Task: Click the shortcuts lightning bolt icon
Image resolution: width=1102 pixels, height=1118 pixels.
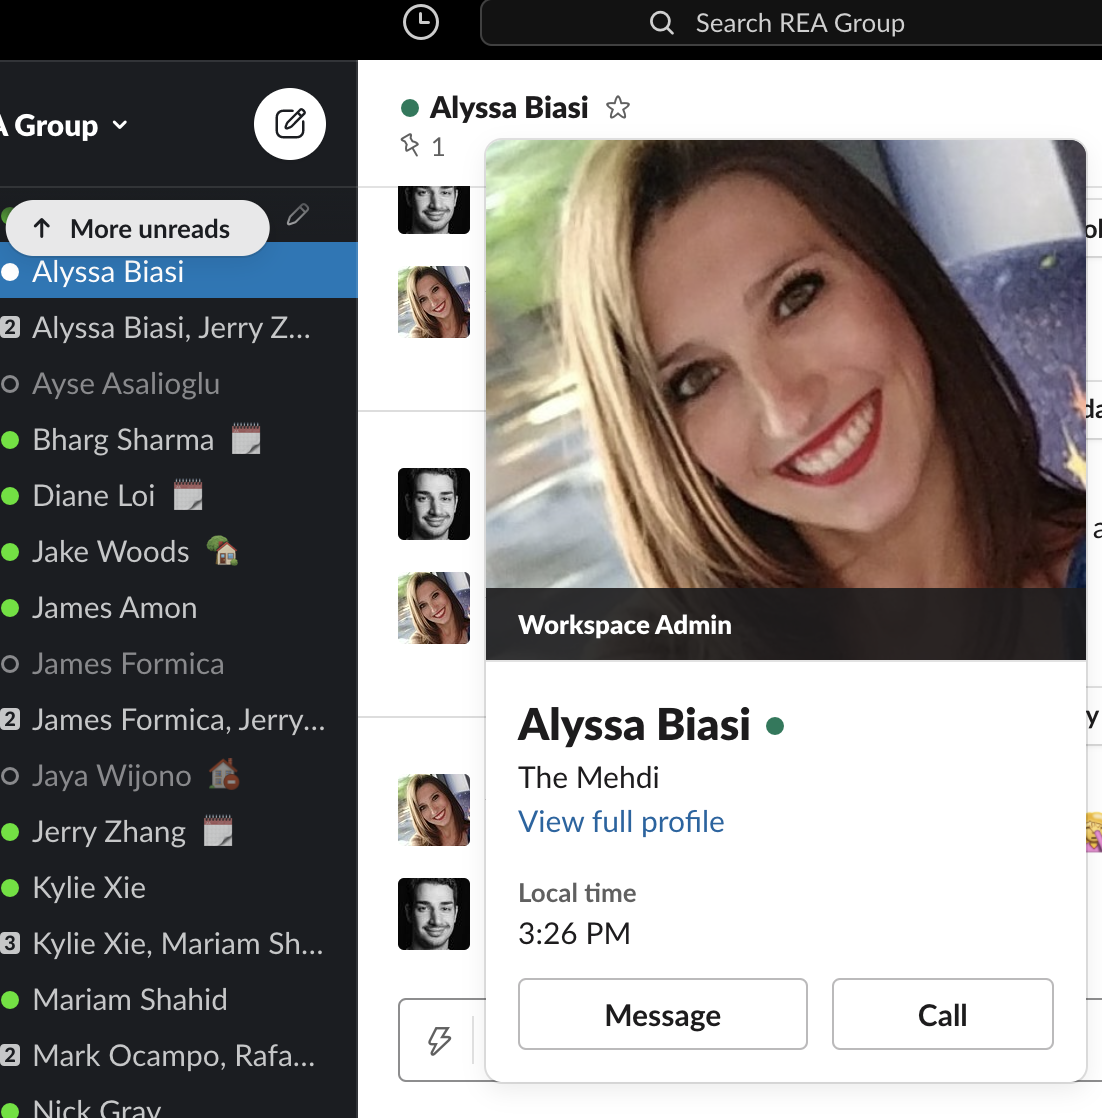Action: point(439,1040)
